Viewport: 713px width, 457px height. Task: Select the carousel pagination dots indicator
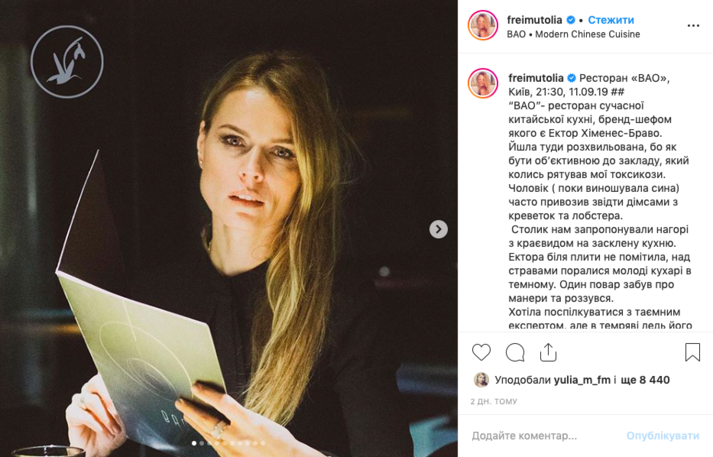[x=229, y=443]
